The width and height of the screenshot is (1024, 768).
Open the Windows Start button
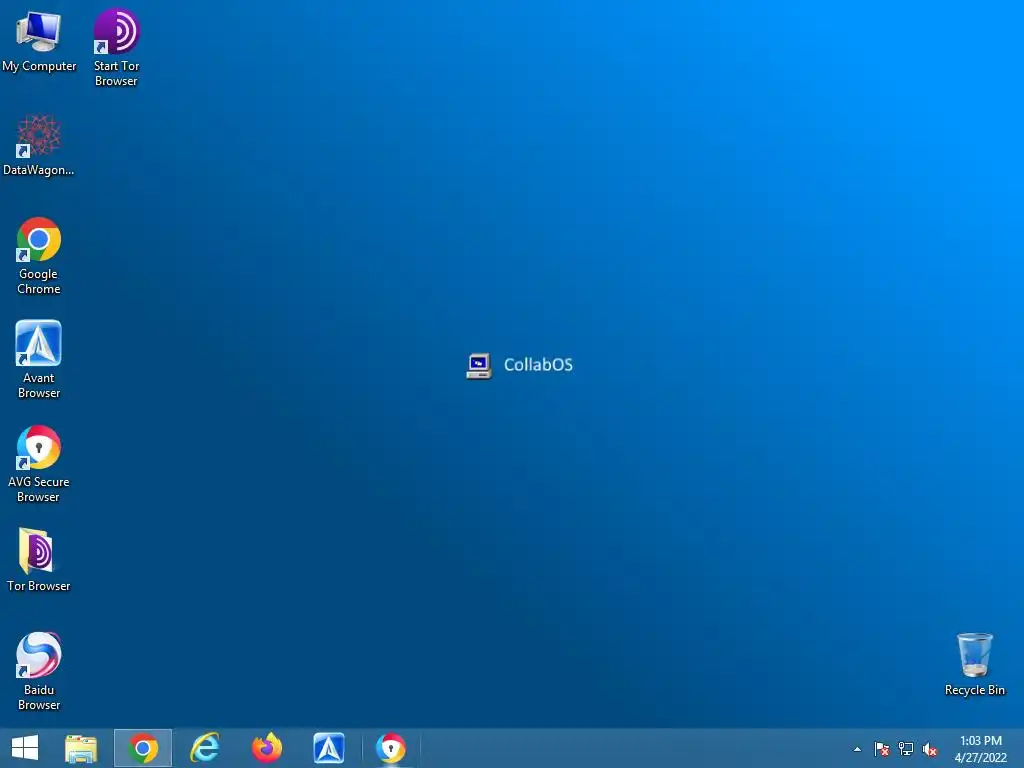click(x=25, y=748)
